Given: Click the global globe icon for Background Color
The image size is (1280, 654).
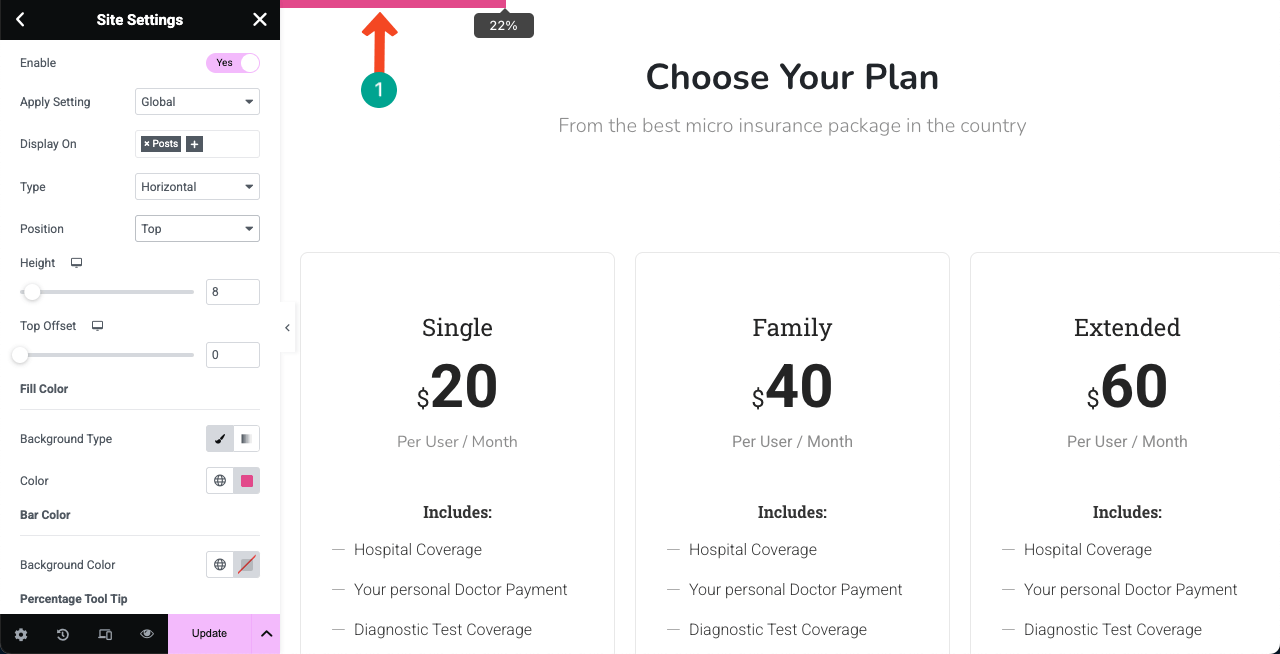Looking at the screenshot, I should point(220,565).
